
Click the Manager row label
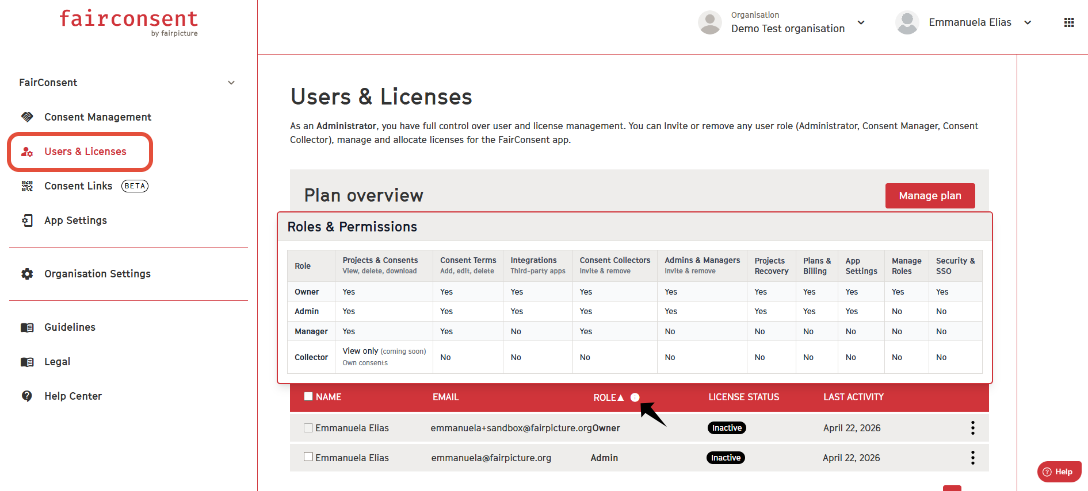tap(311, 331)
